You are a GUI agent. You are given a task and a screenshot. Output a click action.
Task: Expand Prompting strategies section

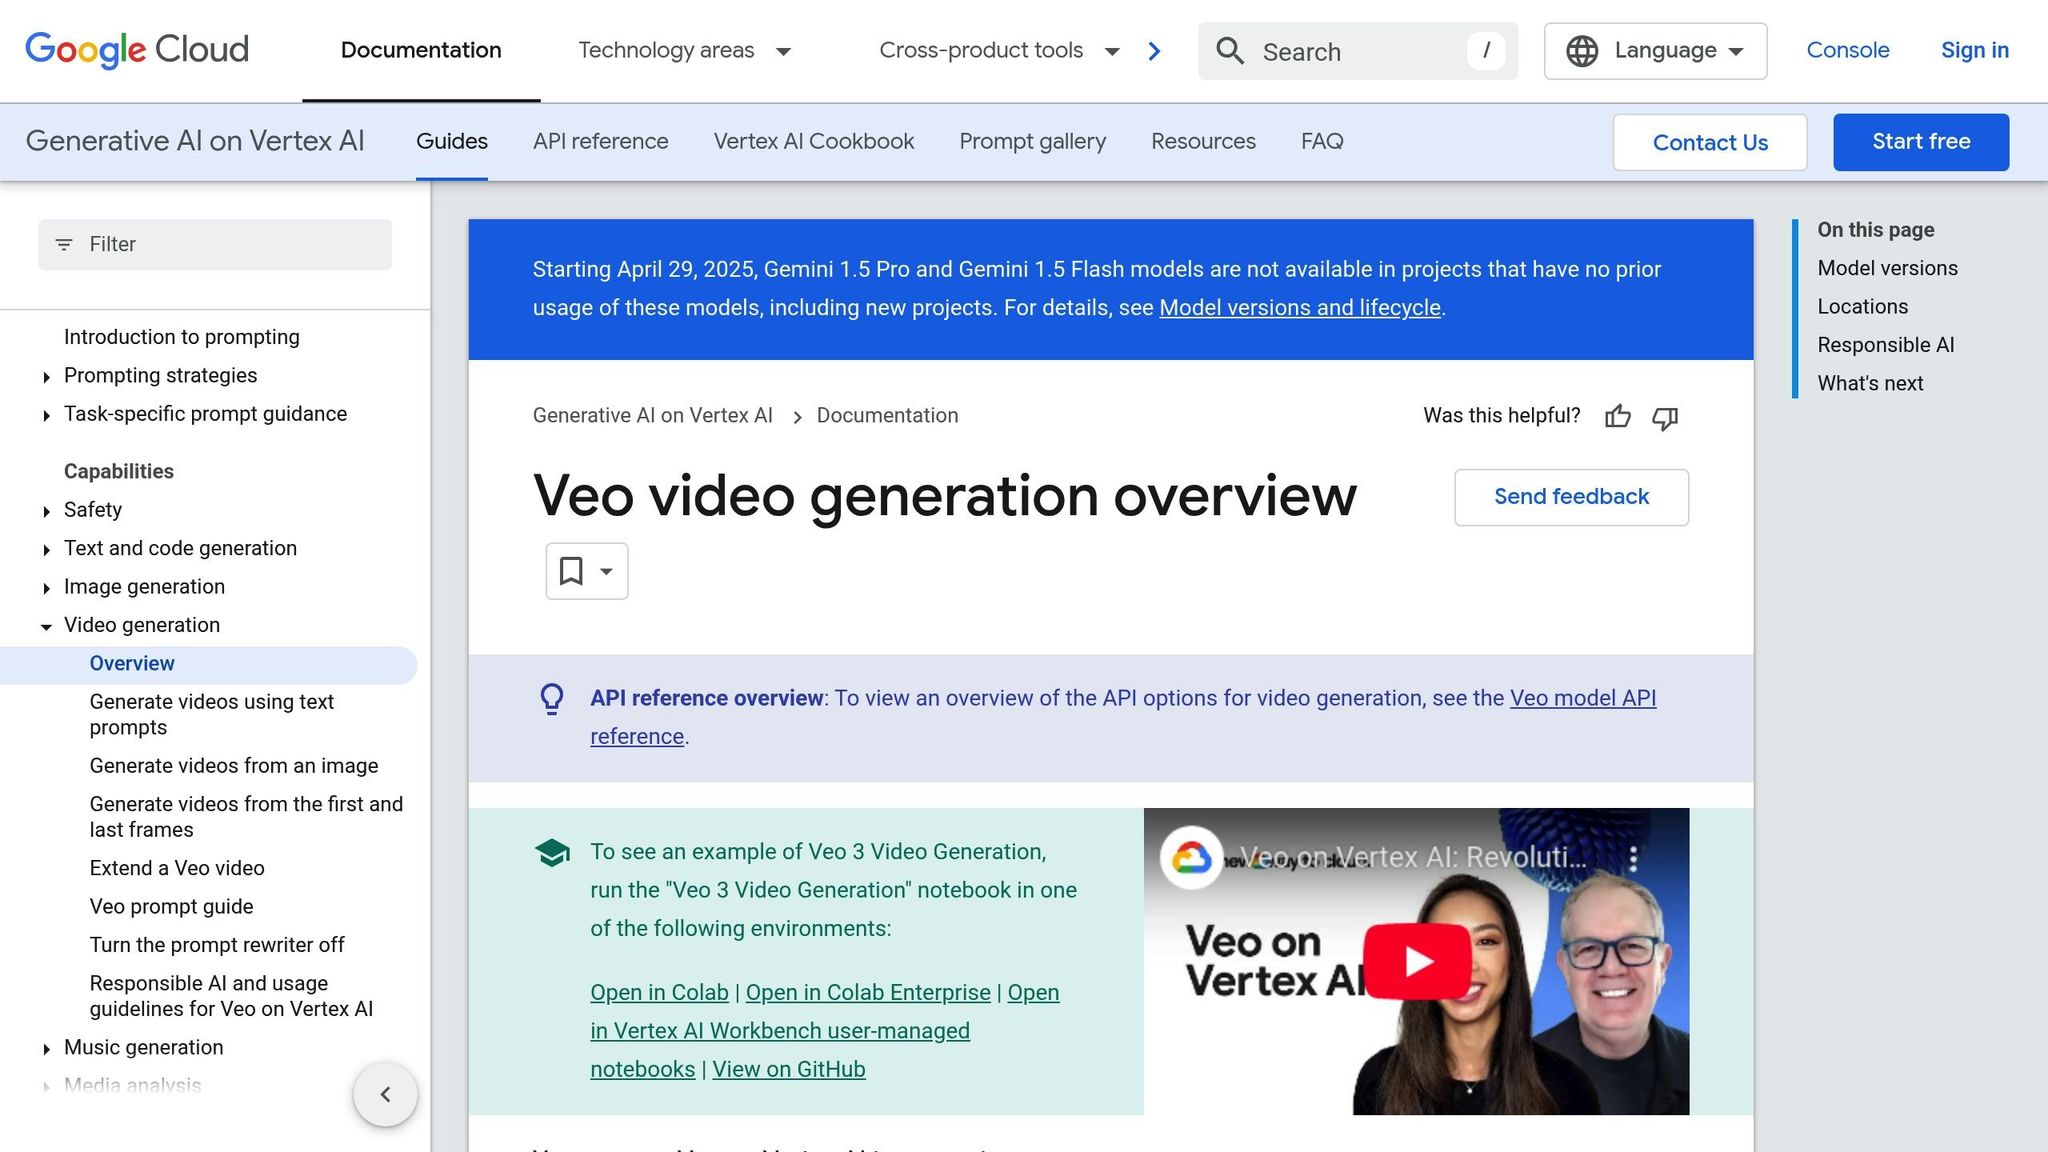46,377
